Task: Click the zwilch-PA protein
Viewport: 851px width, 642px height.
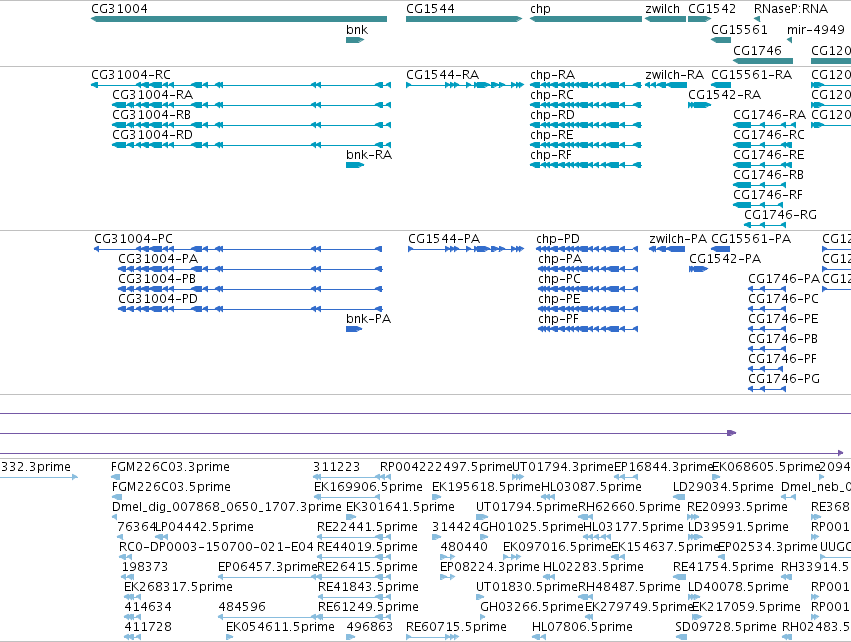Action: [667, 249]
